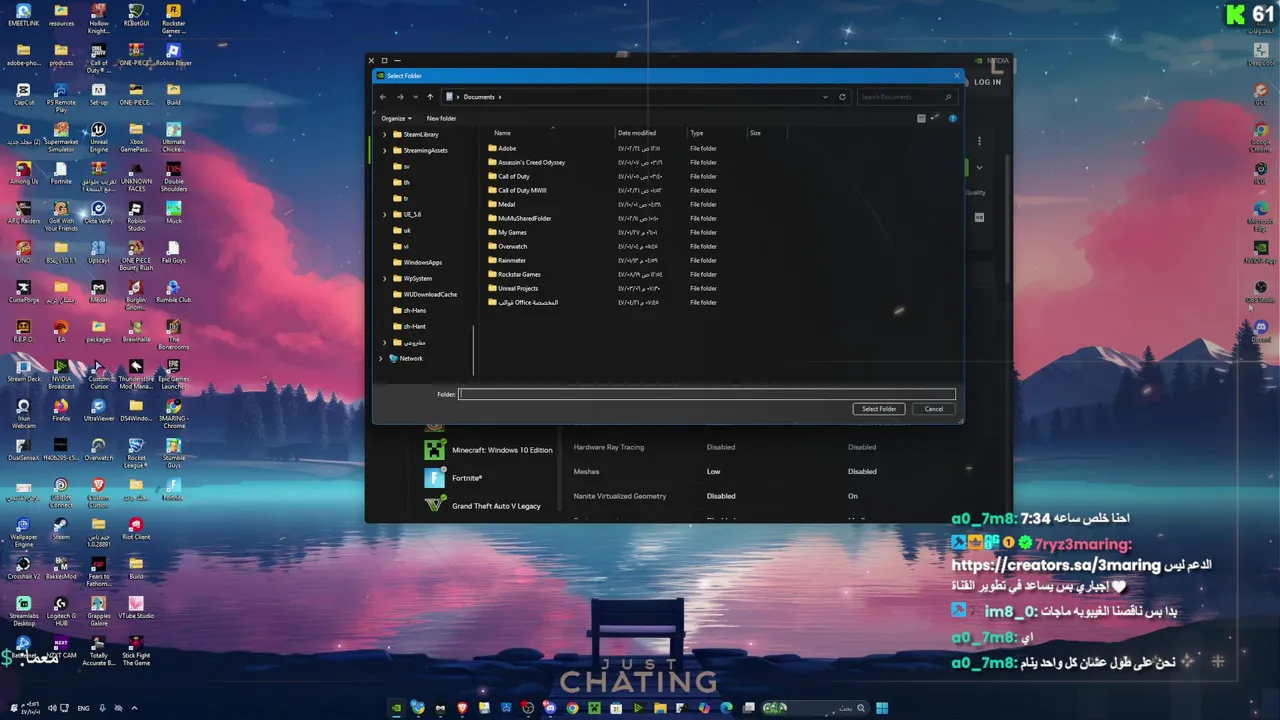
Task: Open the Logitech G HUB desktop icon
Action: [x=61, y=610]
